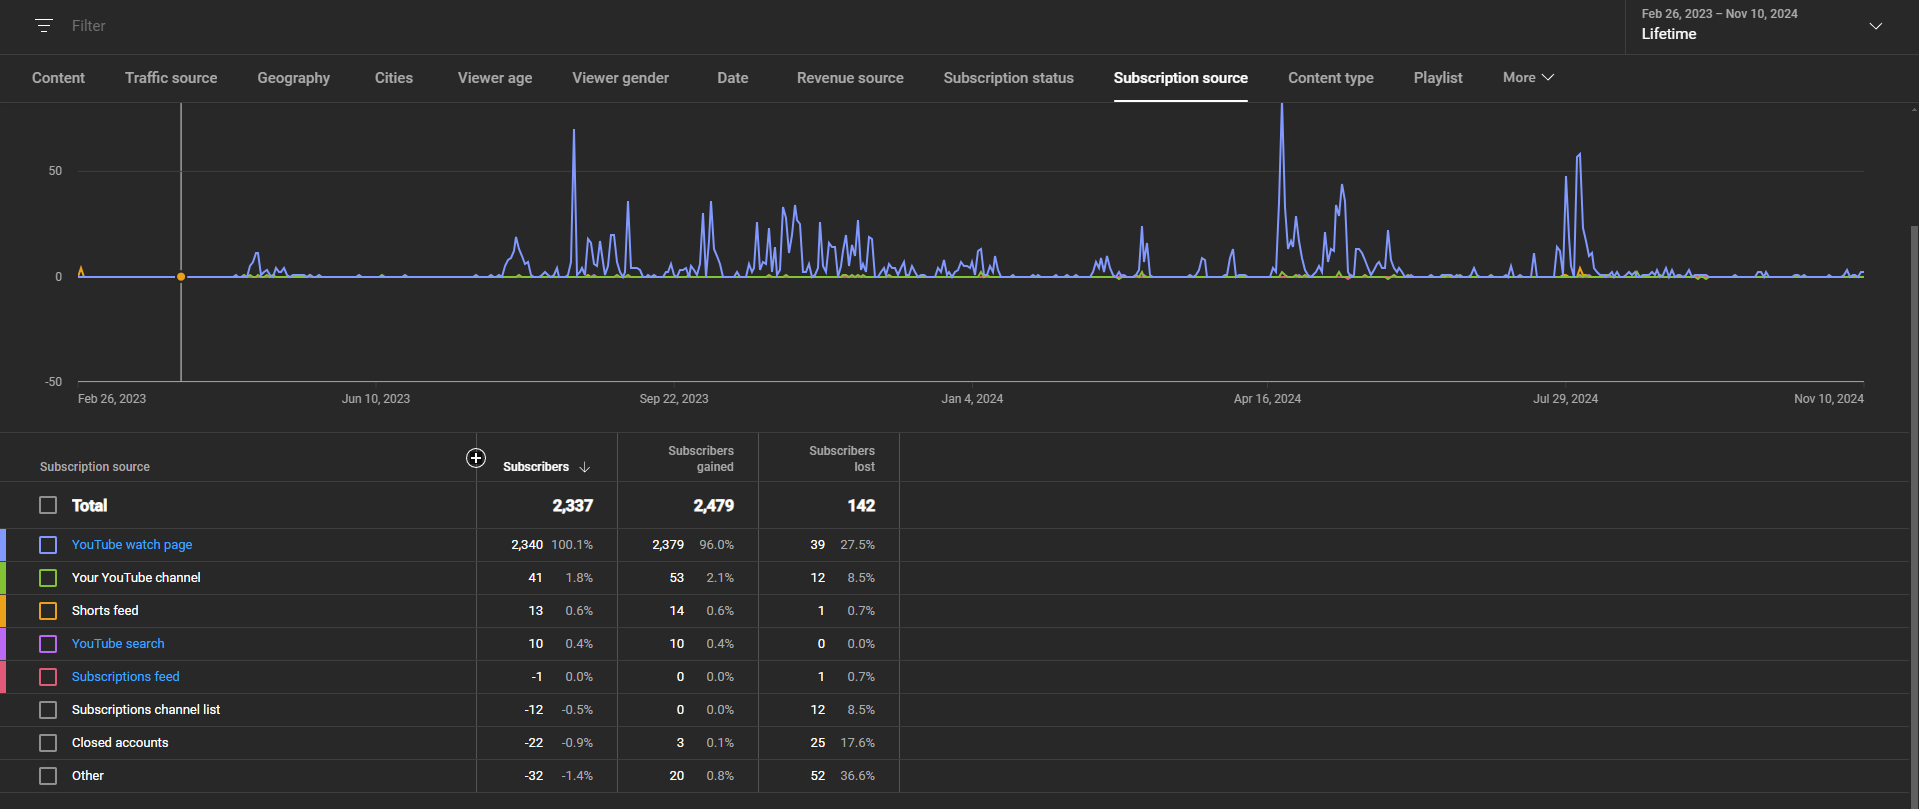Click the orange marker dot on chart
1919x809 pixels.
coord(181,277)
